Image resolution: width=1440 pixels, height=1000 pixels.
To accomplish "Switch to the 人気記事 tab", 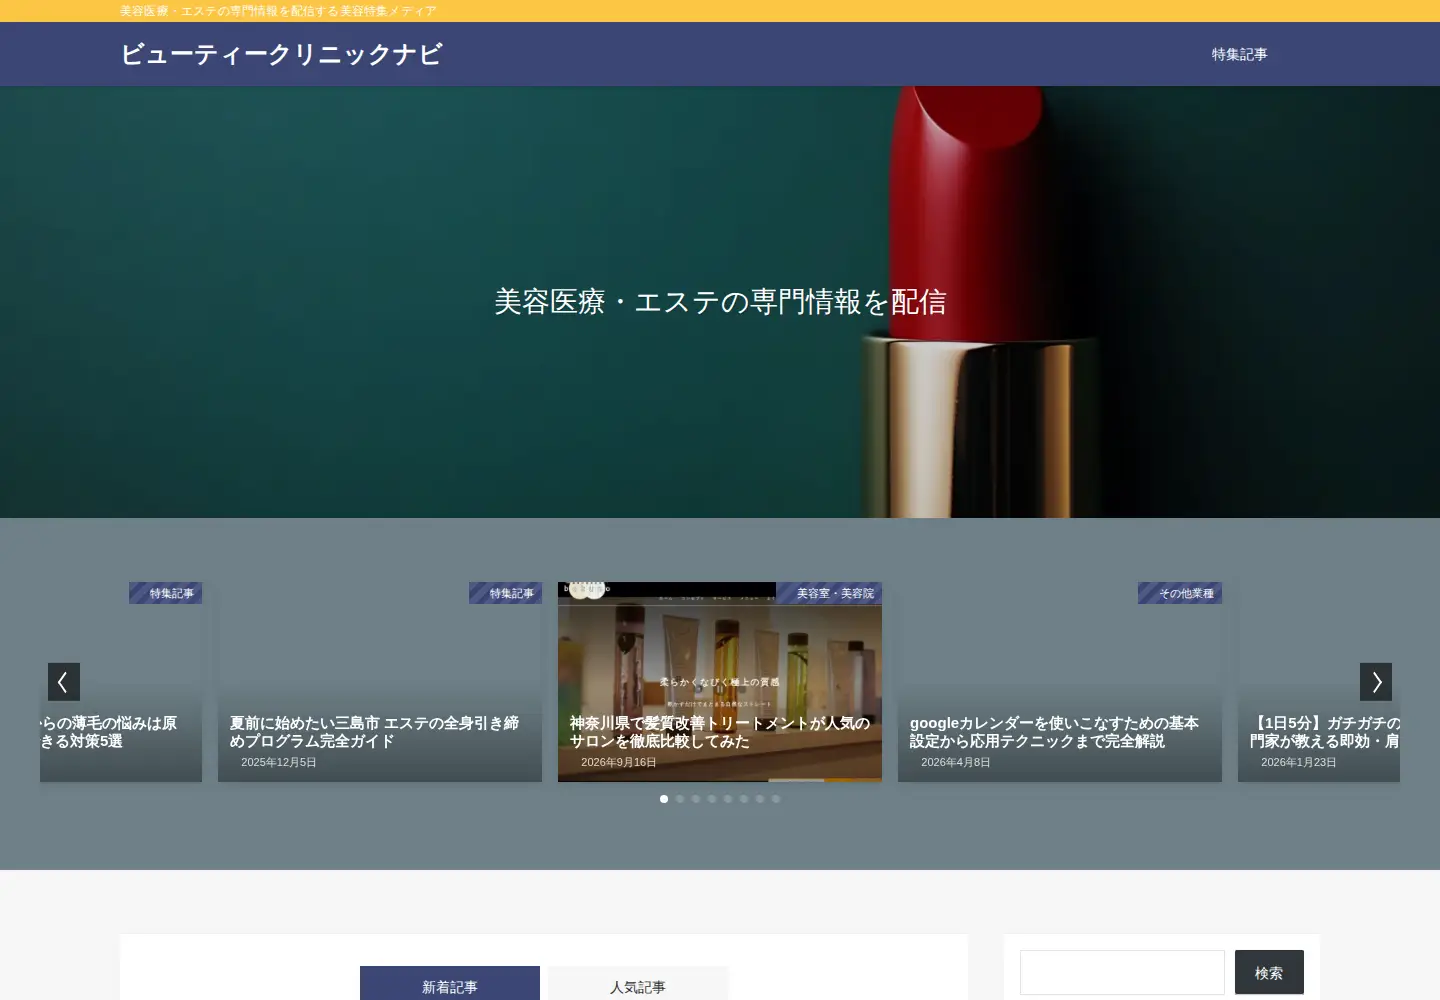I will (x=638, y=986).
